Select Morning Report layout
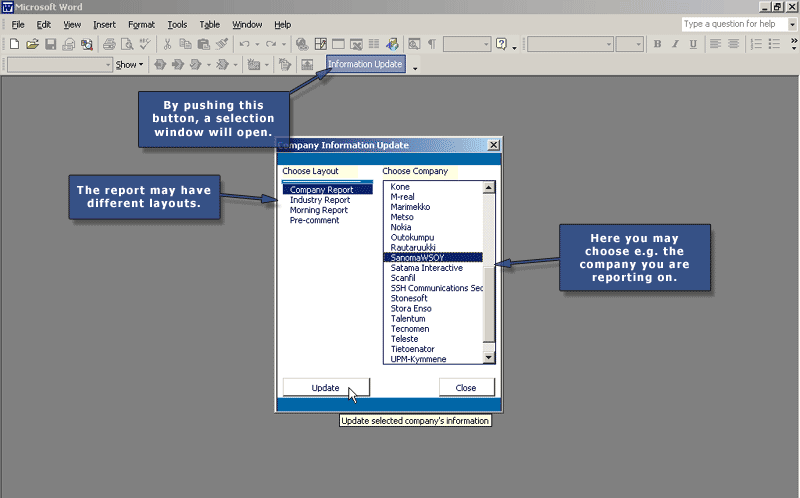Screen dimensions: 800x498 tap(318, 210)
